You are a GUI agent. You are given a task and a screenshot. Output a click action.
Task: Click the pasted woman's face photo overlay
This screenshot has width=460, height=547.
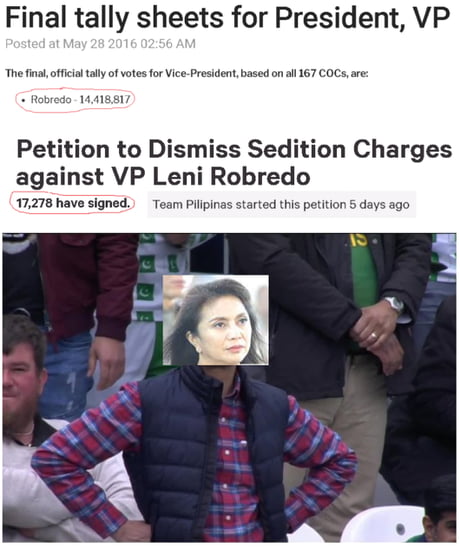pos(216,320)
